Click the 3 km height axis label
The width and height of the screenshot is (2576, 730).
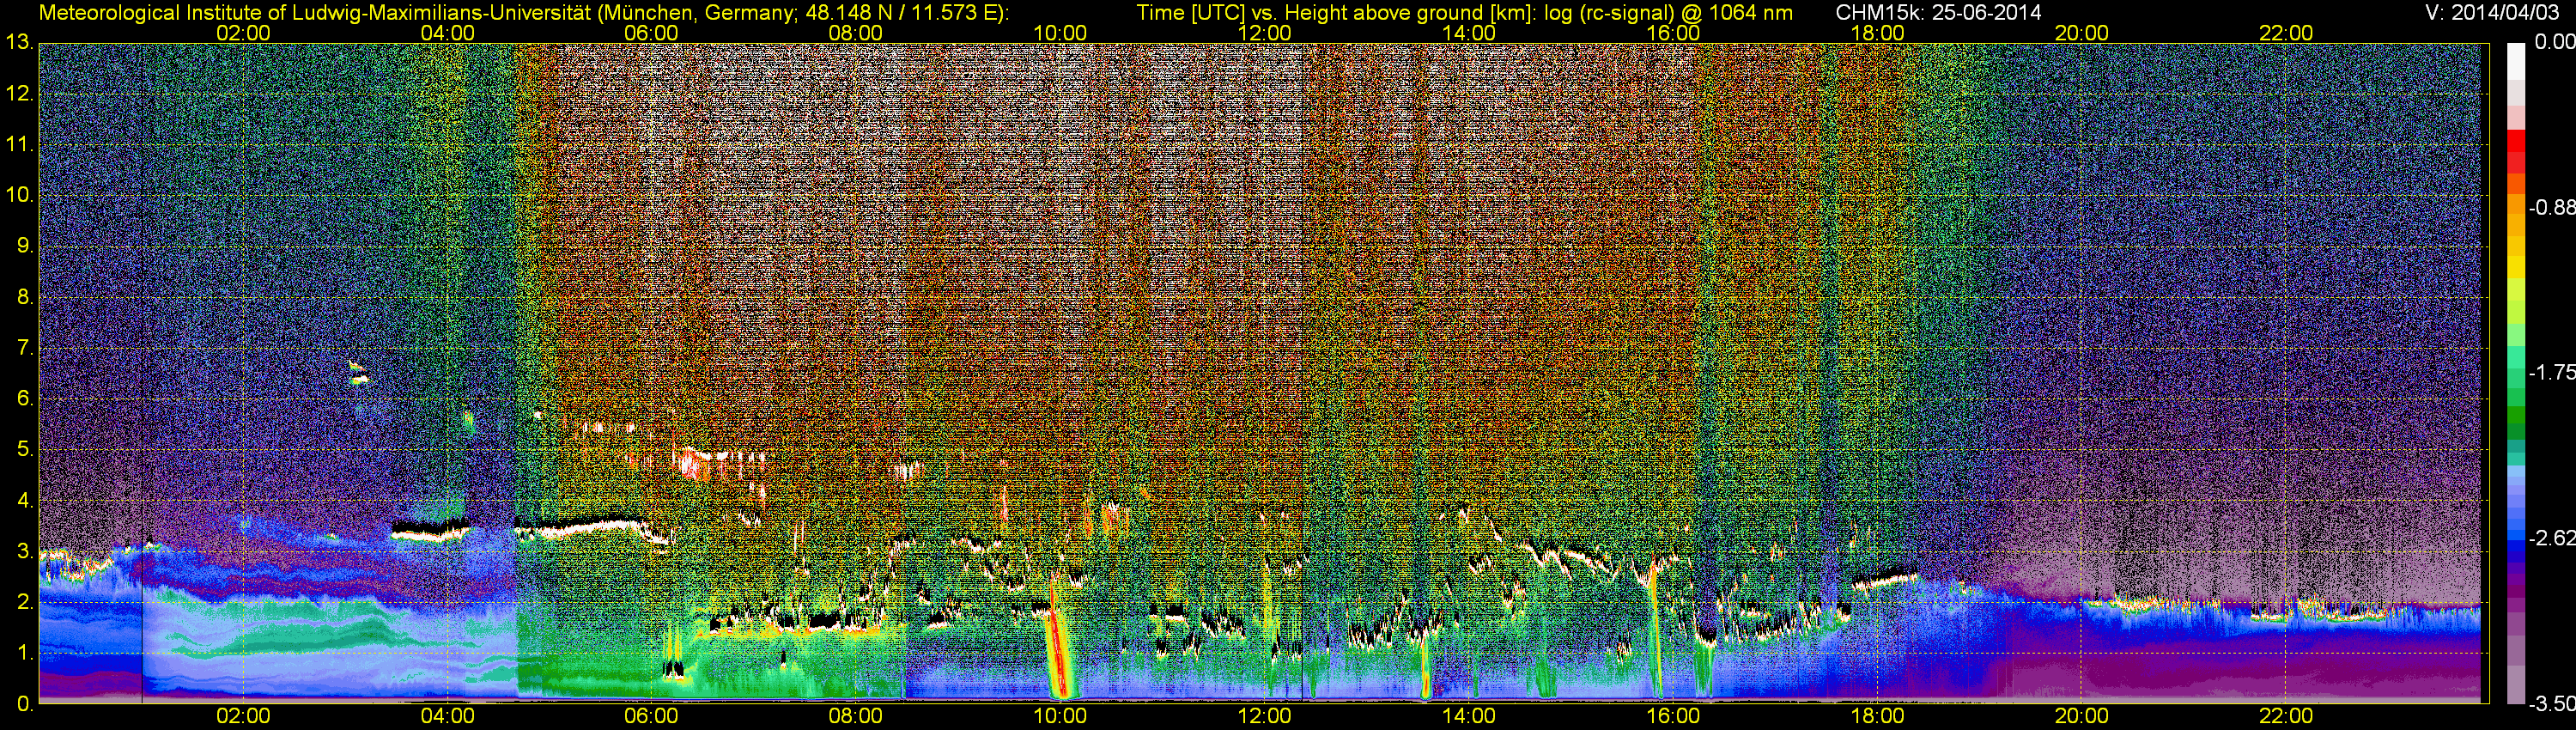tap(25, 551)
